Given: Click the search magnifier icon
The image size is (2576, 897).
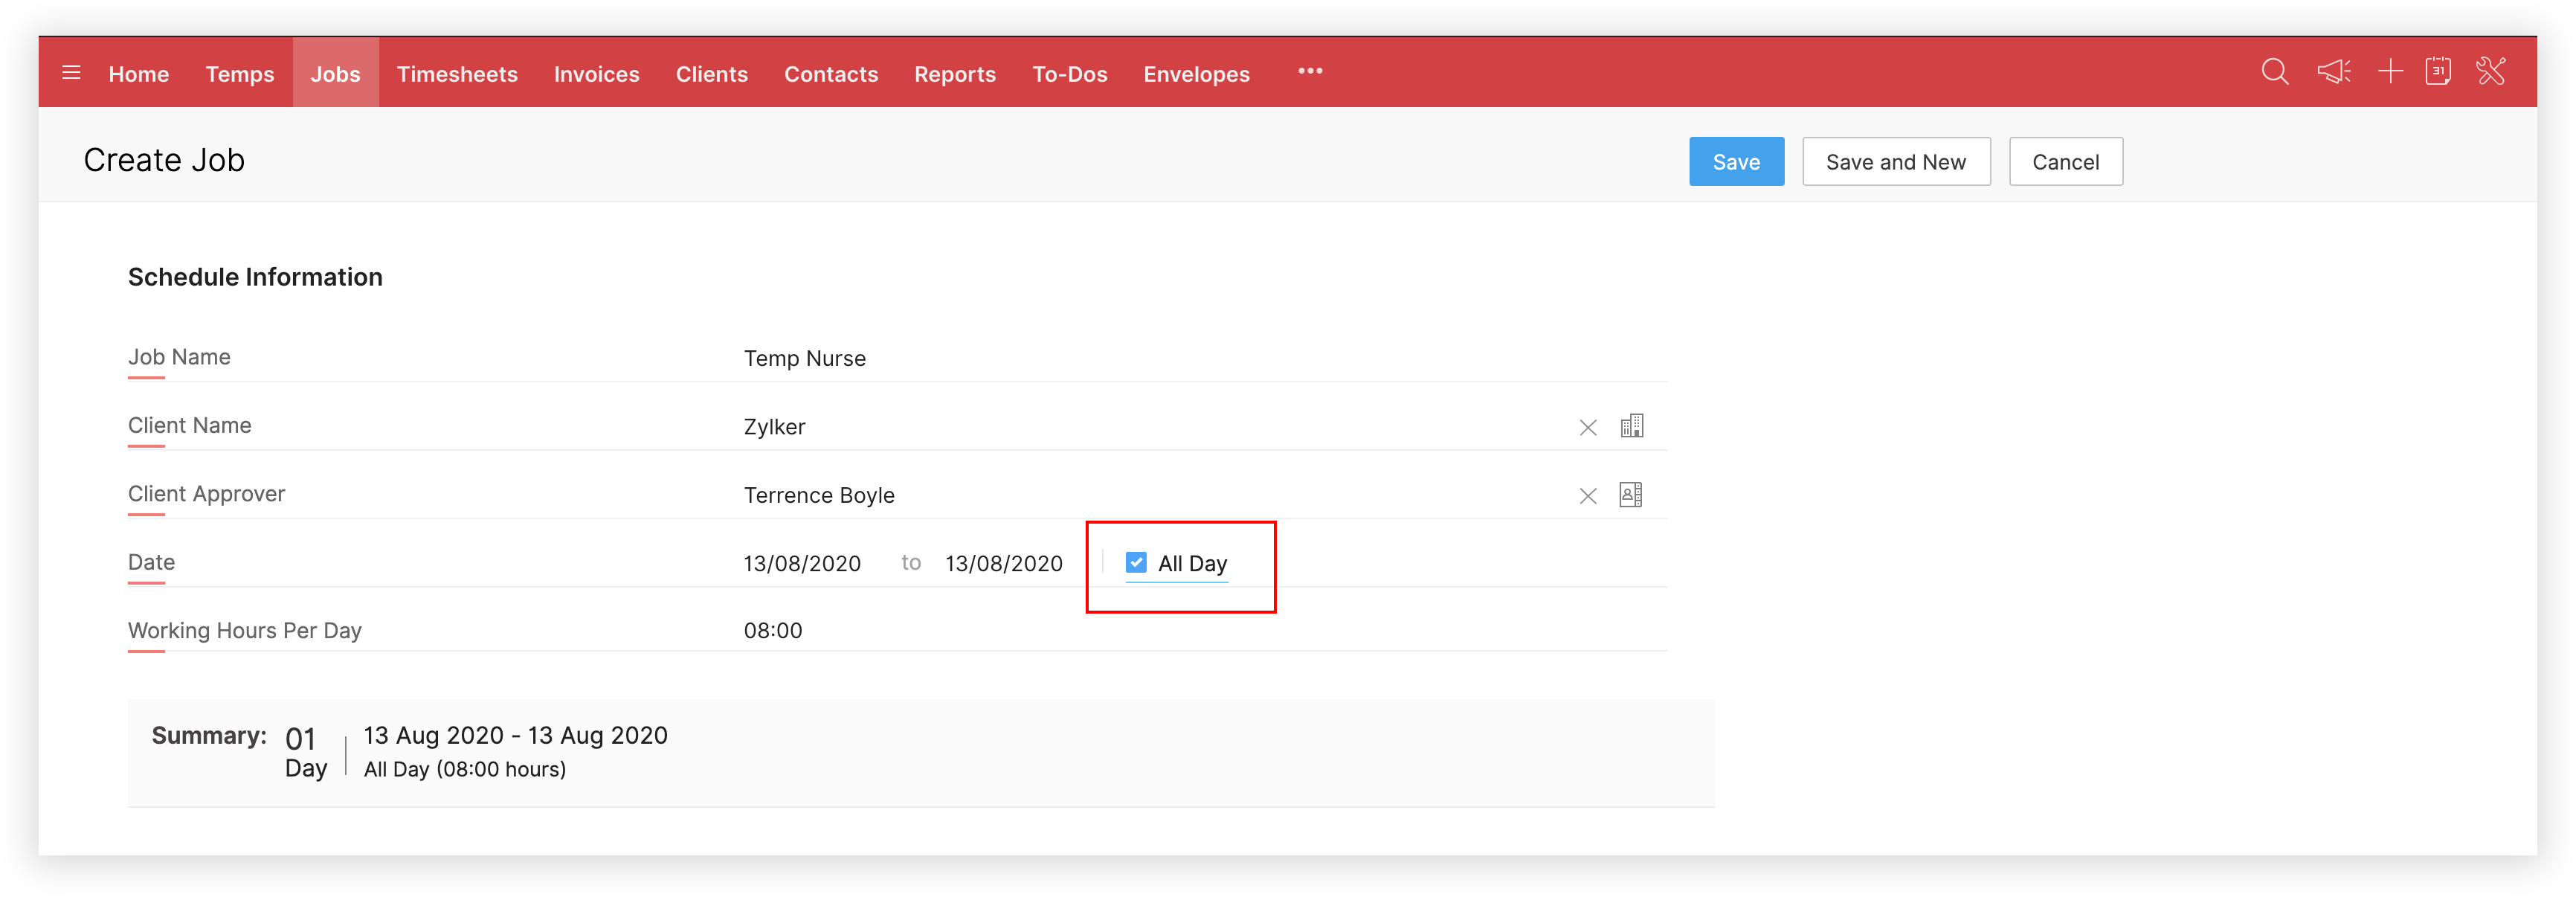Looking at the screenshot, I should [2274, 72].
